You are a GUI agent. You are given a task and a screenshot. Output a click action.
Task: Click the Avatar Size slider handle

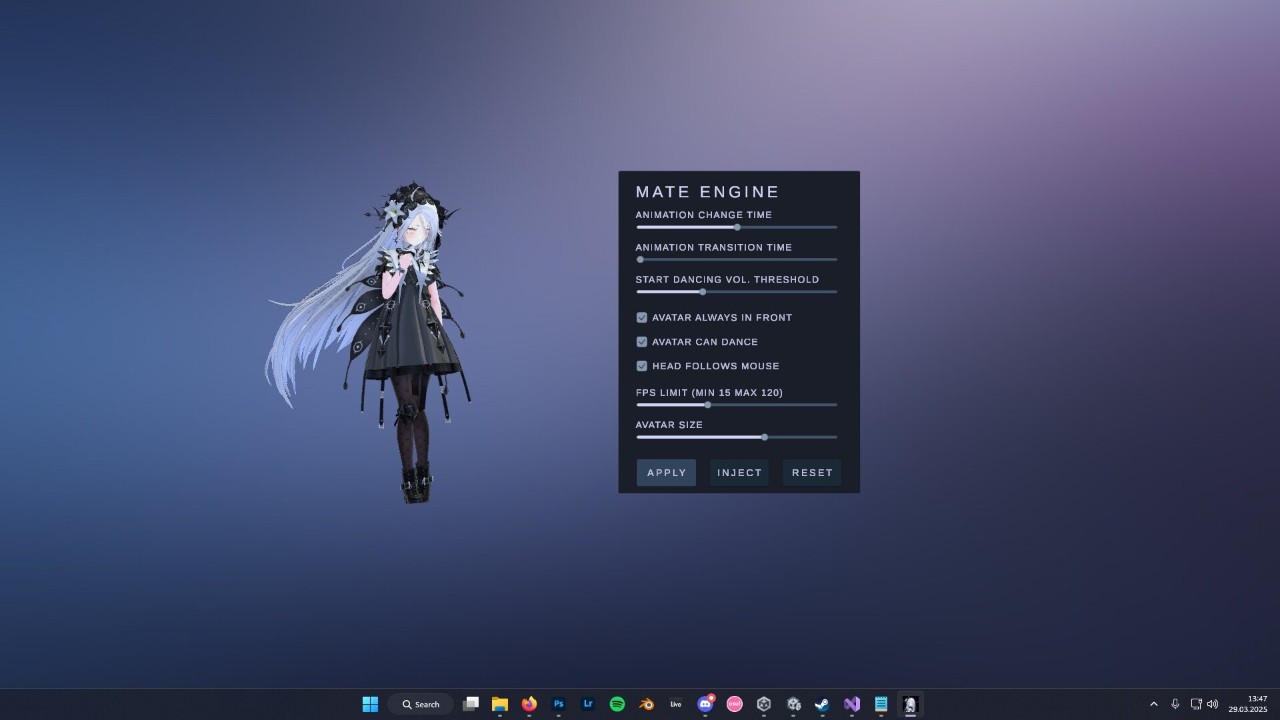pos(765,437)
